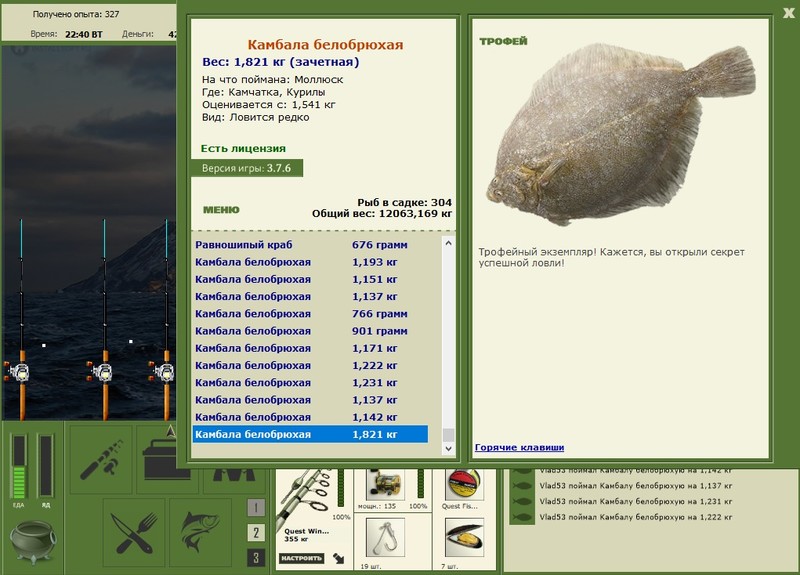Switch to rod slot 1

pos(256,507)
